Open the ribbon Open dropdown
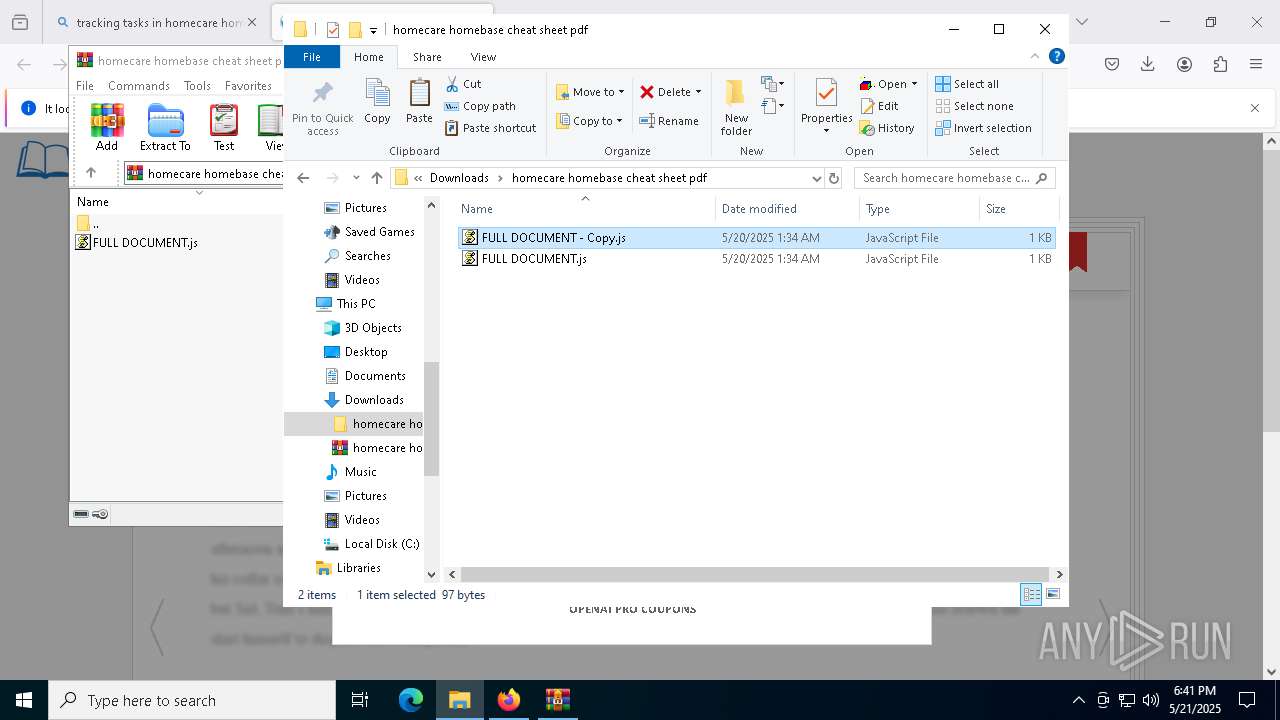 [x=888, y=84]
